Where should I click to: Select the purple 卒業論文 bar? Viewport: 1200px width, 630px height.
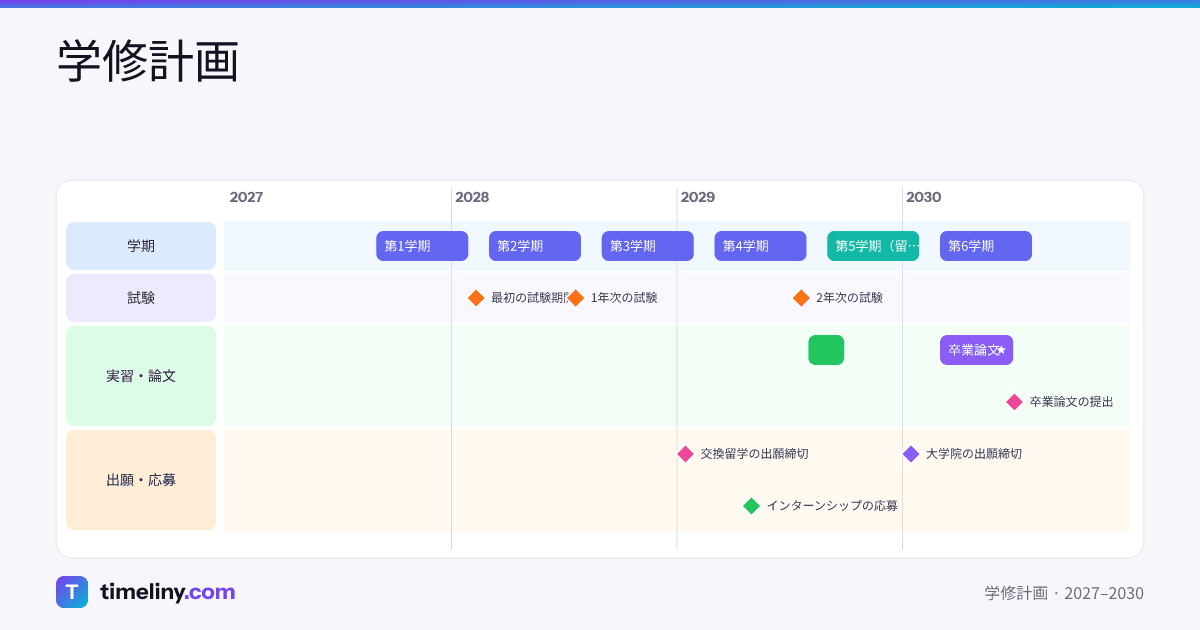[977, 350]
